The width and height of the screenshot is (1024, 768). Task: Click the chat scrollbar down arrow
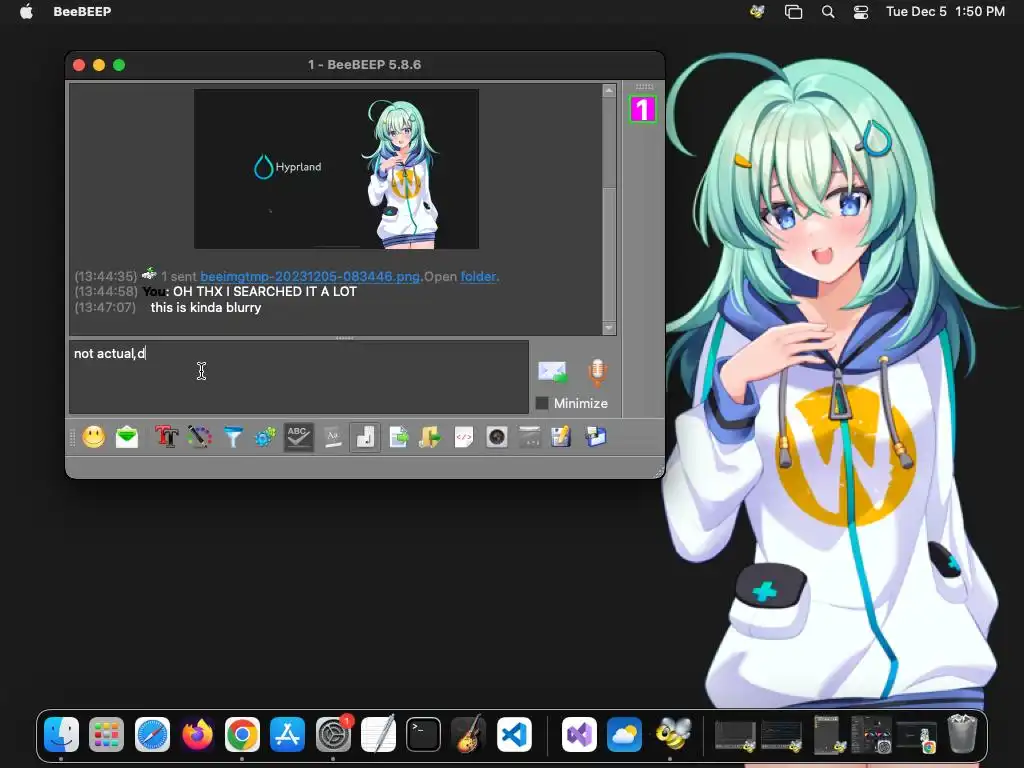609,328
